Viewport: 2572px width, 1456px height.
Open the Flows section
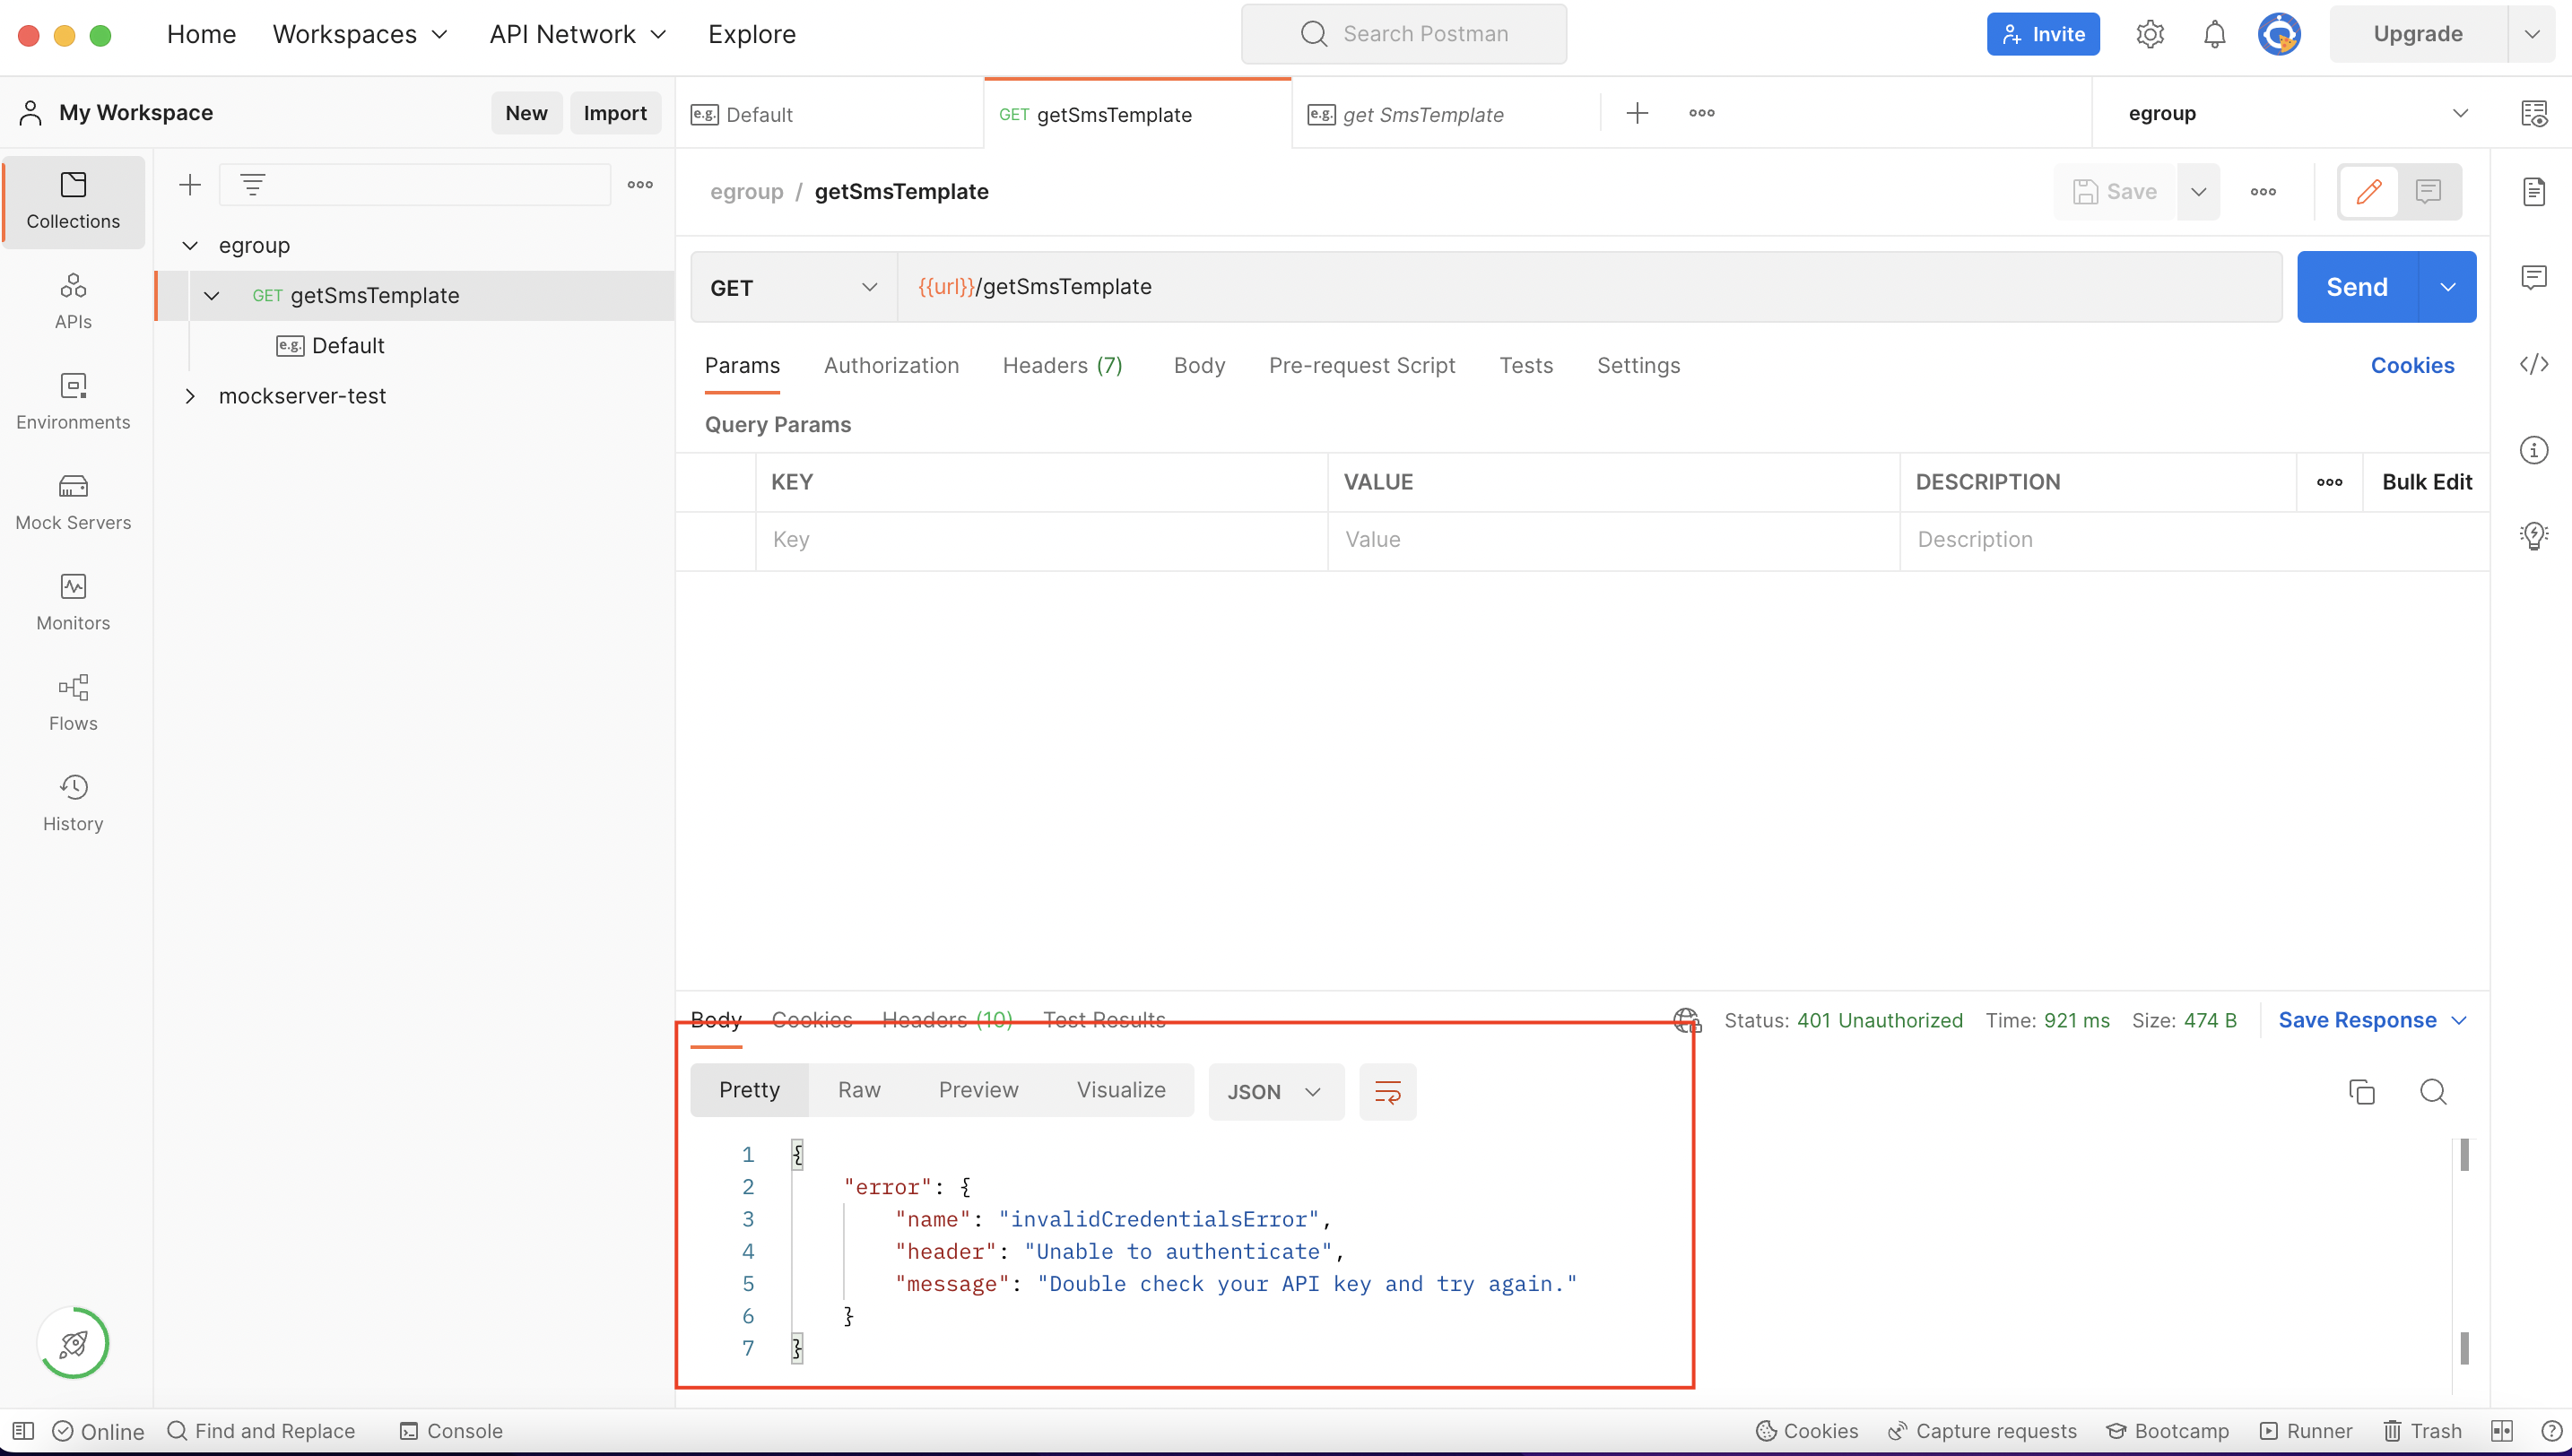point(72,702)
